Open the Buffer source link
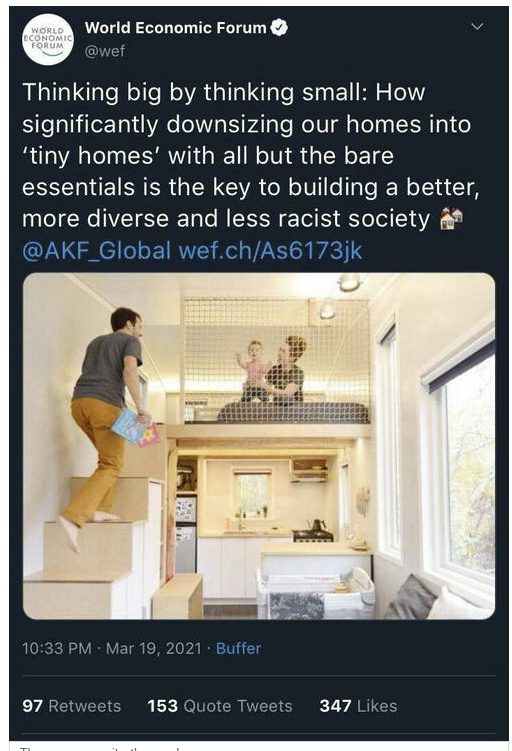The height and width of the screenshot is (751, 512). [x=239, y=648]
